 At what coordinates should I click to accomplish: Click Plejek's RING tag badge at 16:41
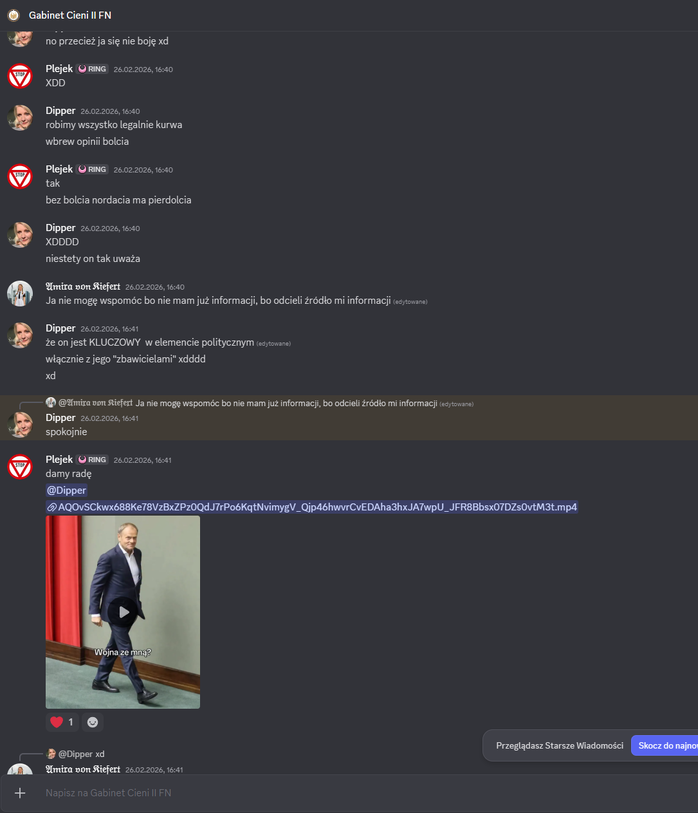tap(92, 459)
